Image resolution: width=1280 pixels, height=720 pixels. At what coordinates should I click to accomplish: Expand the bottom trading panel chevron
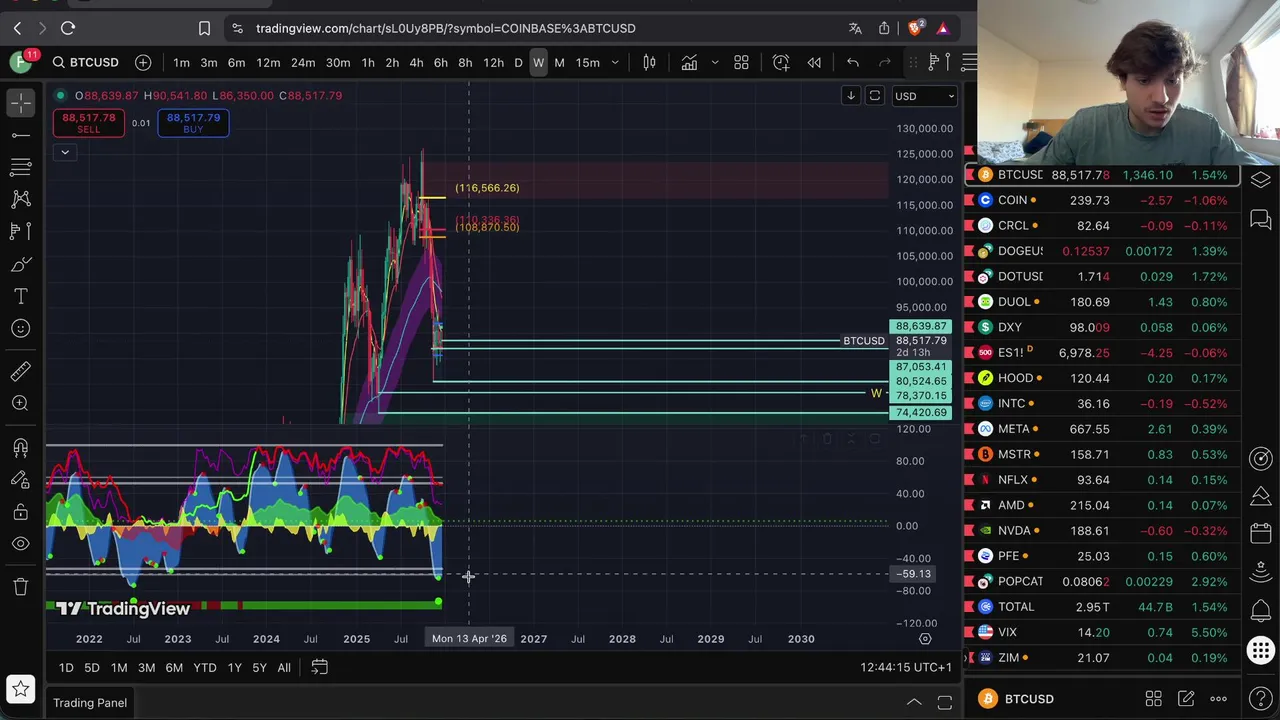pyautogui.click(x=913, y=703)
